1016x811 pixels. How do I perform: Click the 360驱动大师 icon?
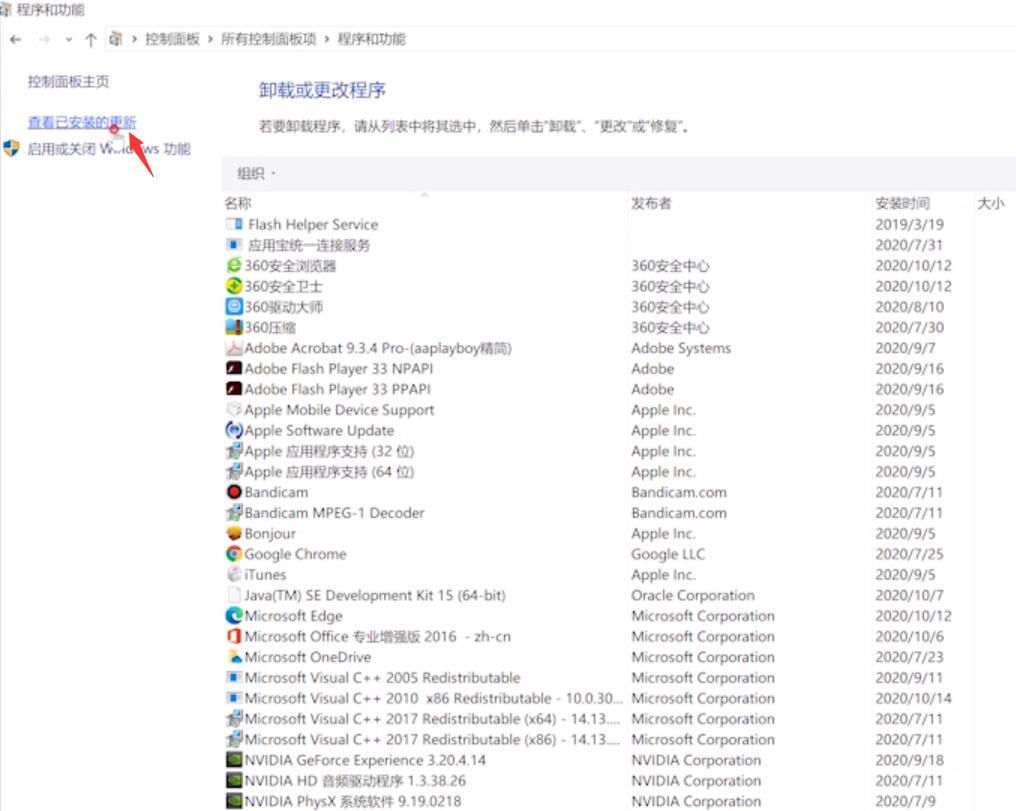[233, 306]
